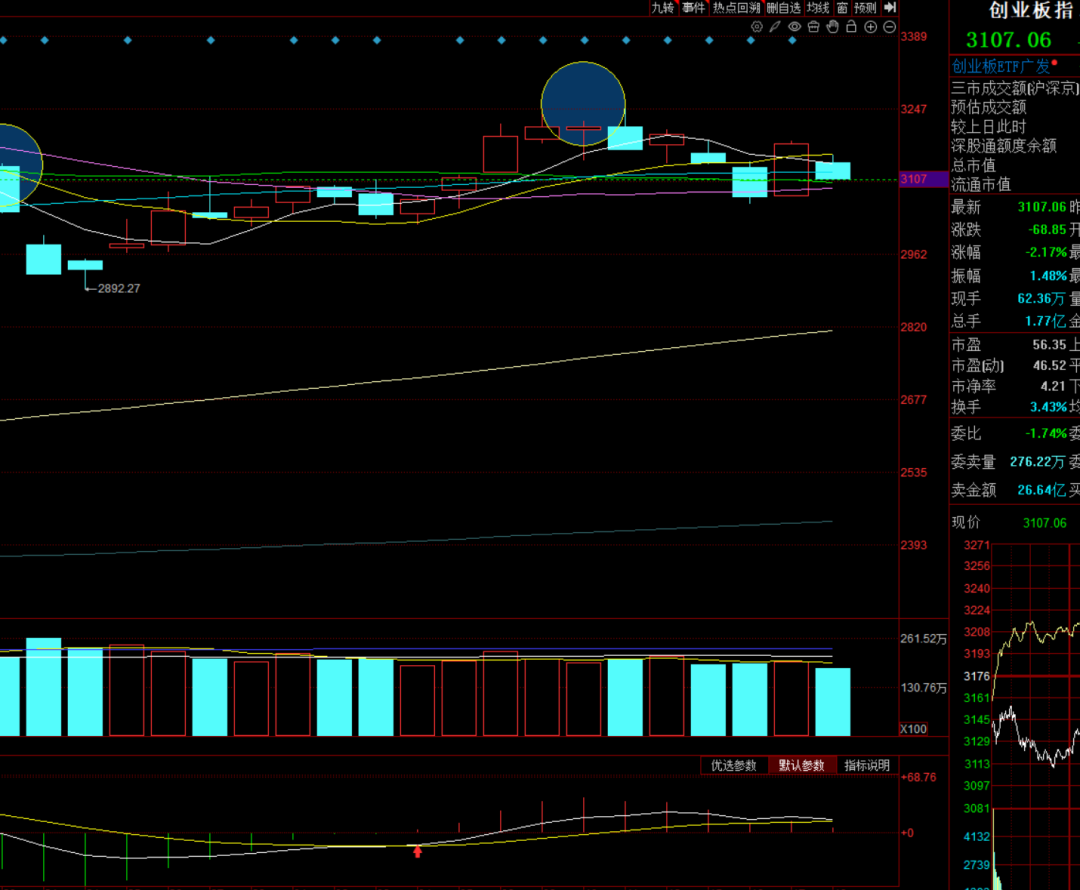Click the 预测 forecast button

point(865,7)
